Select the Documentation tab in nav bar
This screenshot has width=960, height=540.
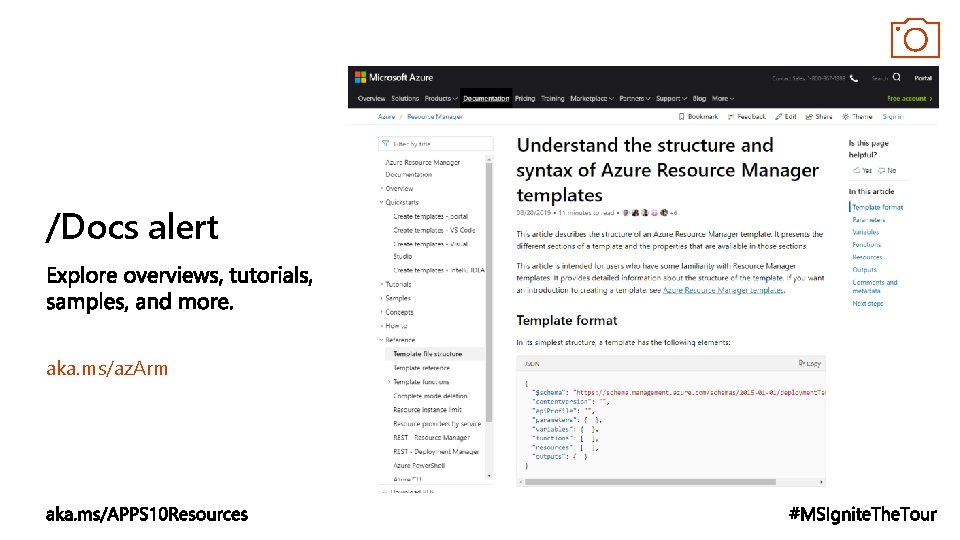(x=486, y=99)
